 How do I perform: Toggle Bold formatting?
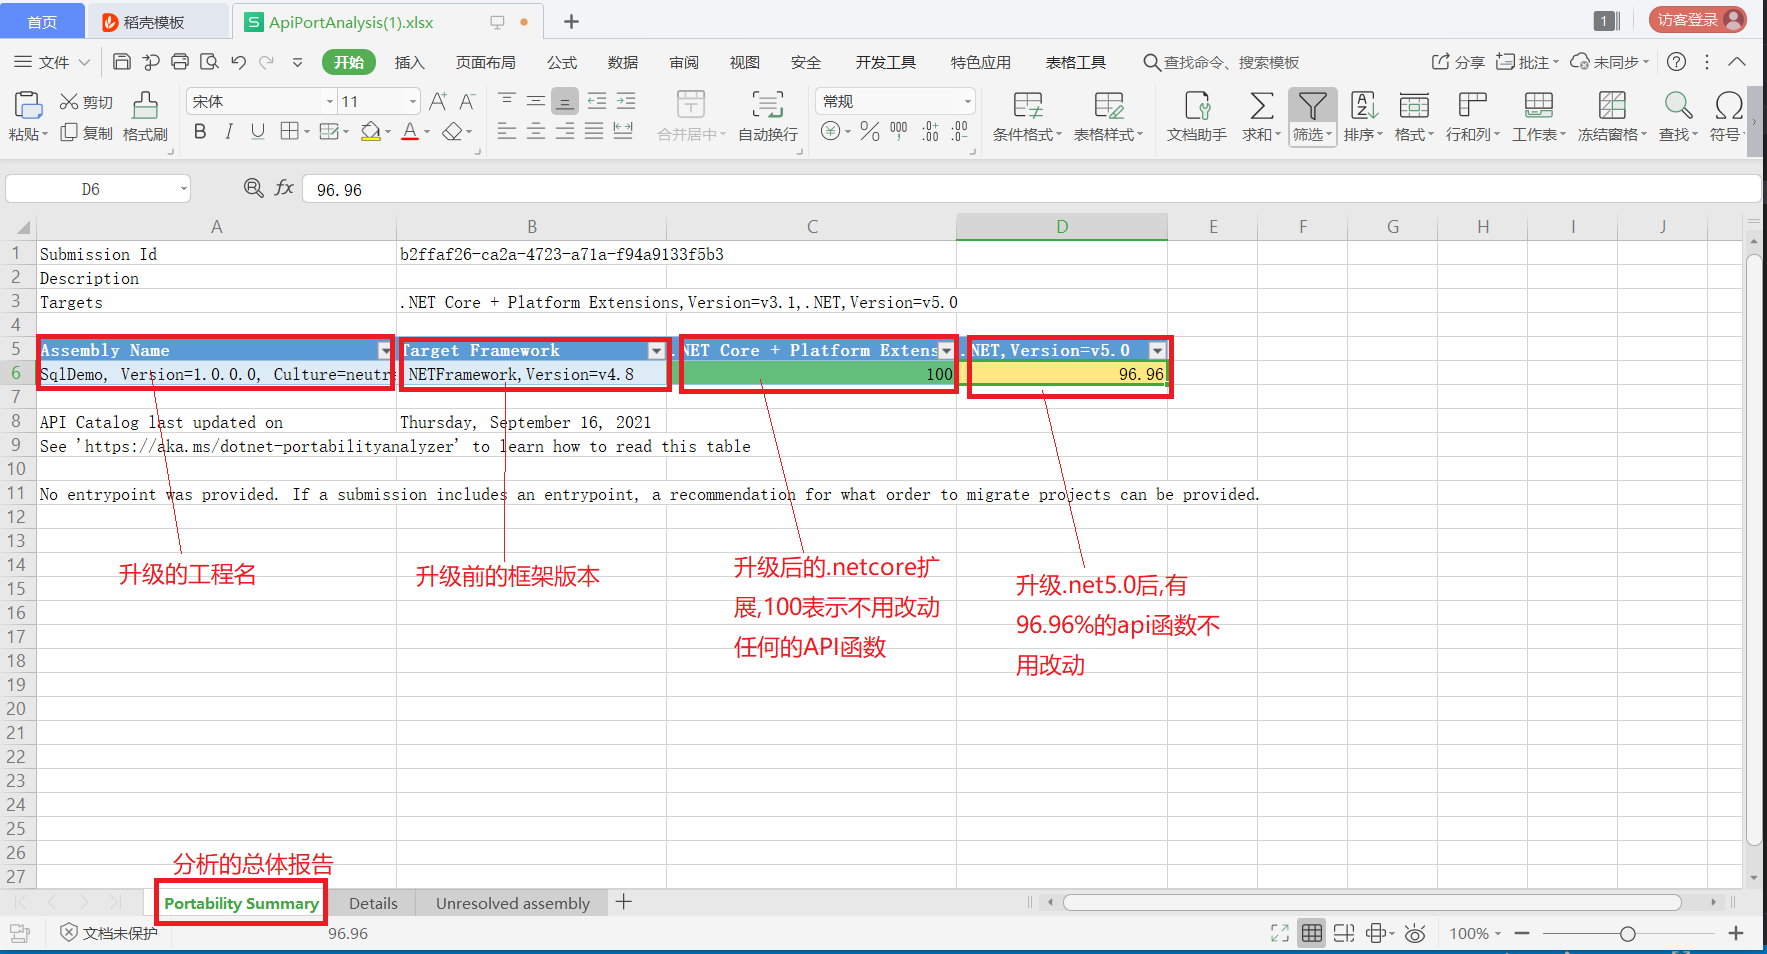point(200,131)
